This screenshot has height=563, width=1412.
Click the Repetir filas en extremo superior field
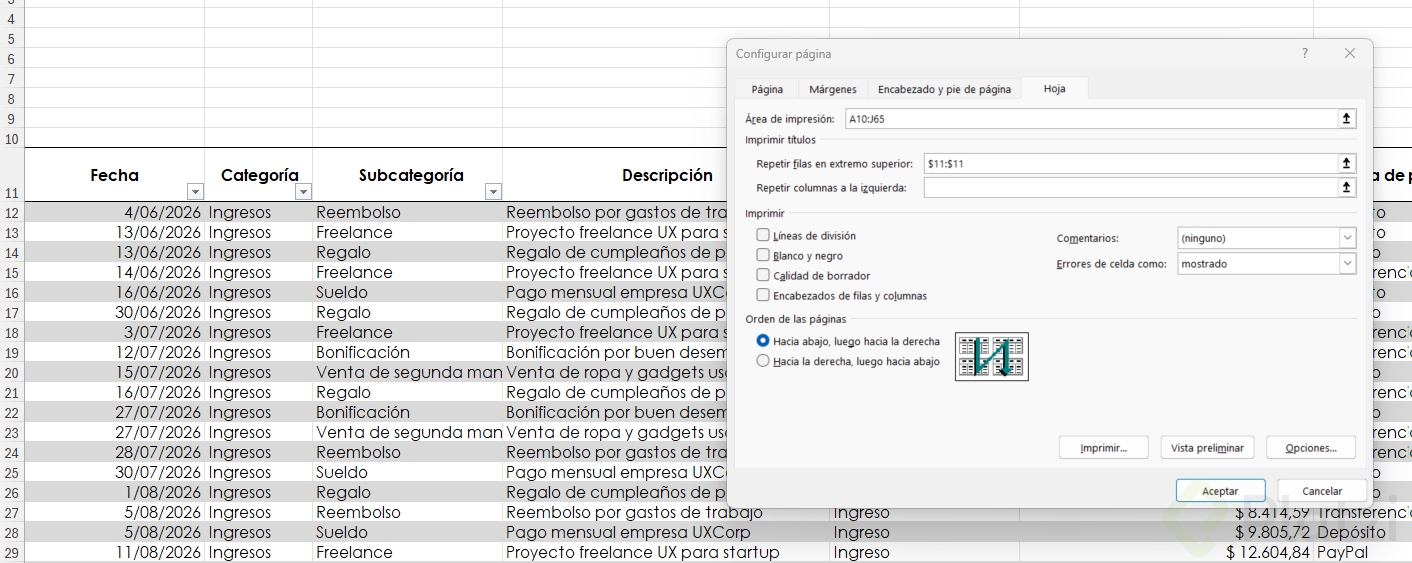[1131, 163]
